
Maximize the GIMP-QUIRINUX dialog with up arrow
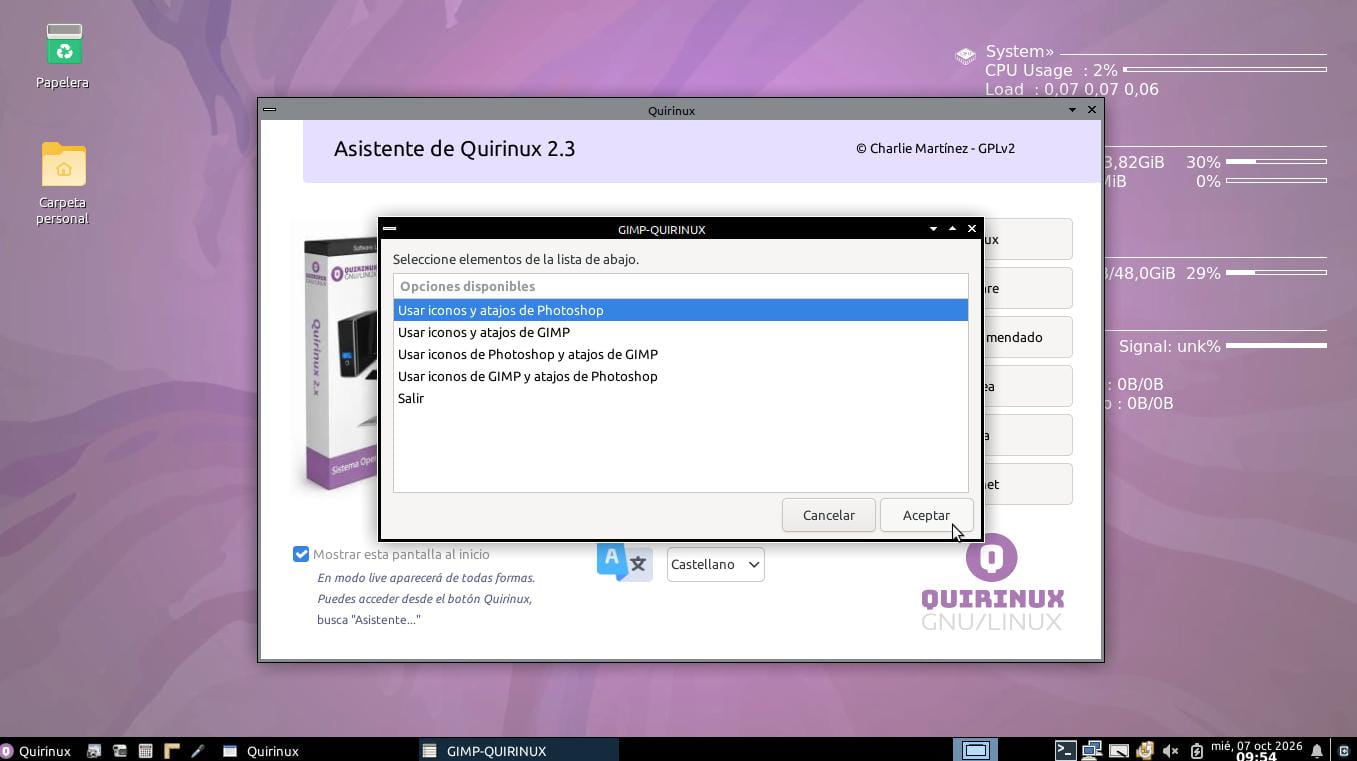(952, 229)
